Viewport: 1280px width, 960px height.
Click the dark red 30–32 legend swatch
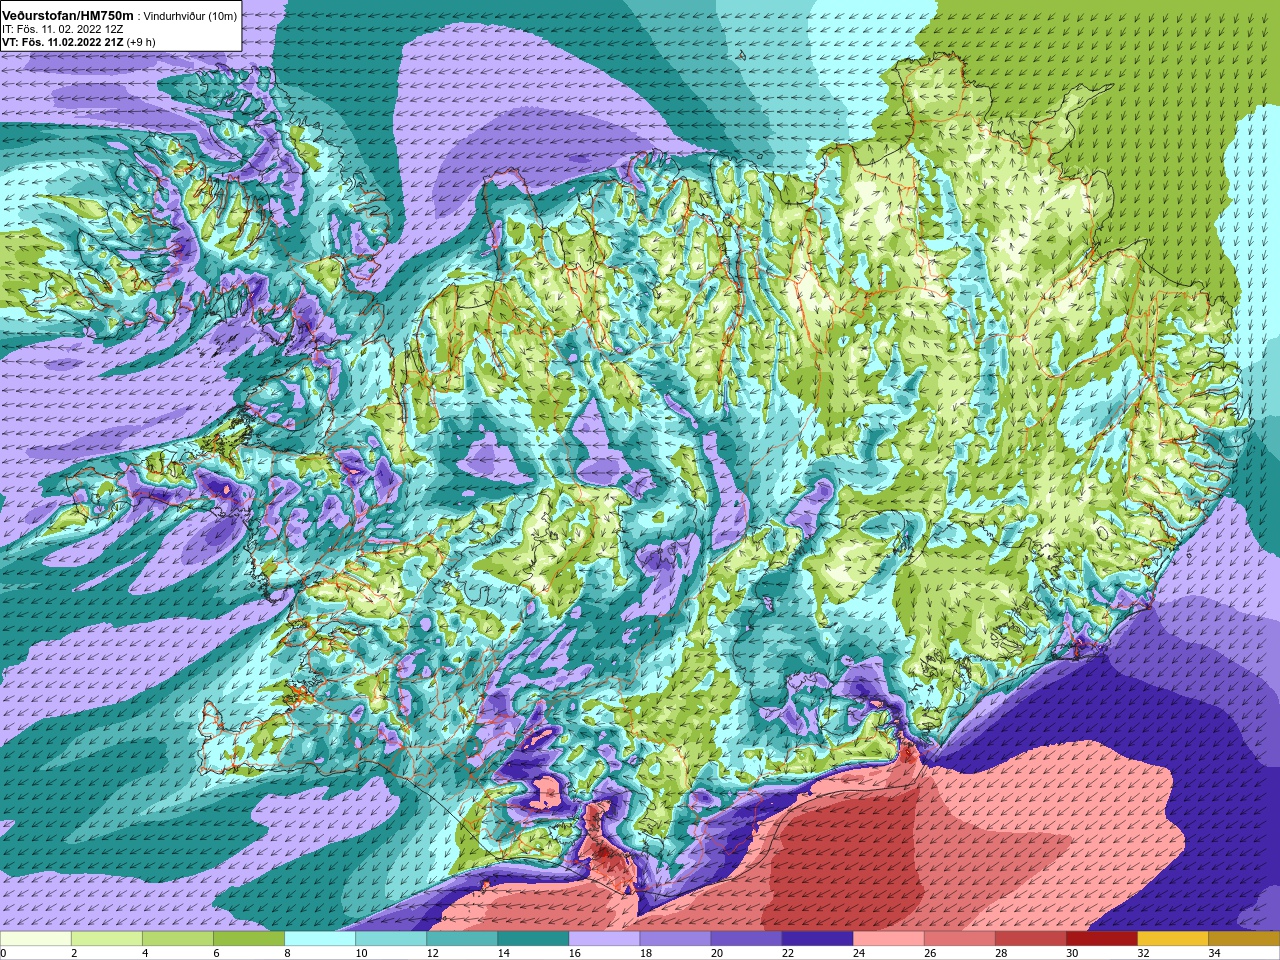point(1101,939)
